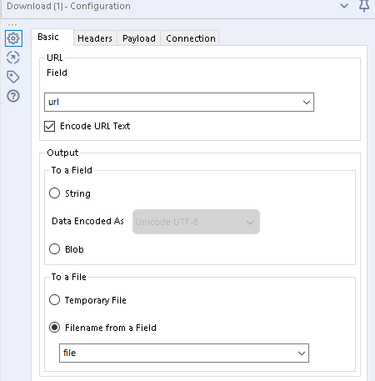Click the Output group label
Image resolution: width=375 pixels, height=381 pixels.
coord(63,153)
